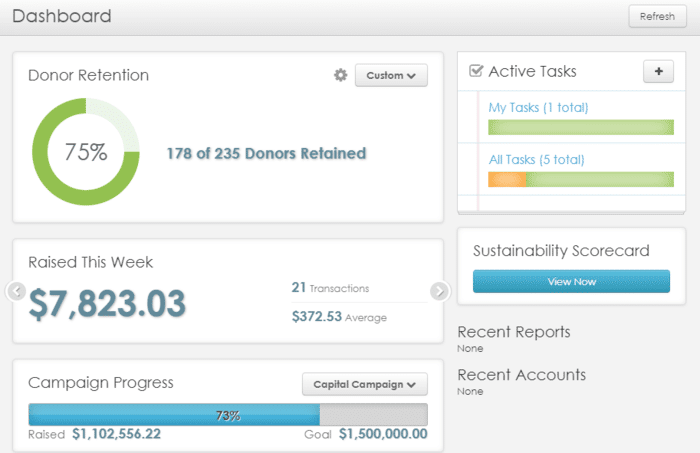
Task: Open Donor Retention gear settings
Action: tap(341, 75)
